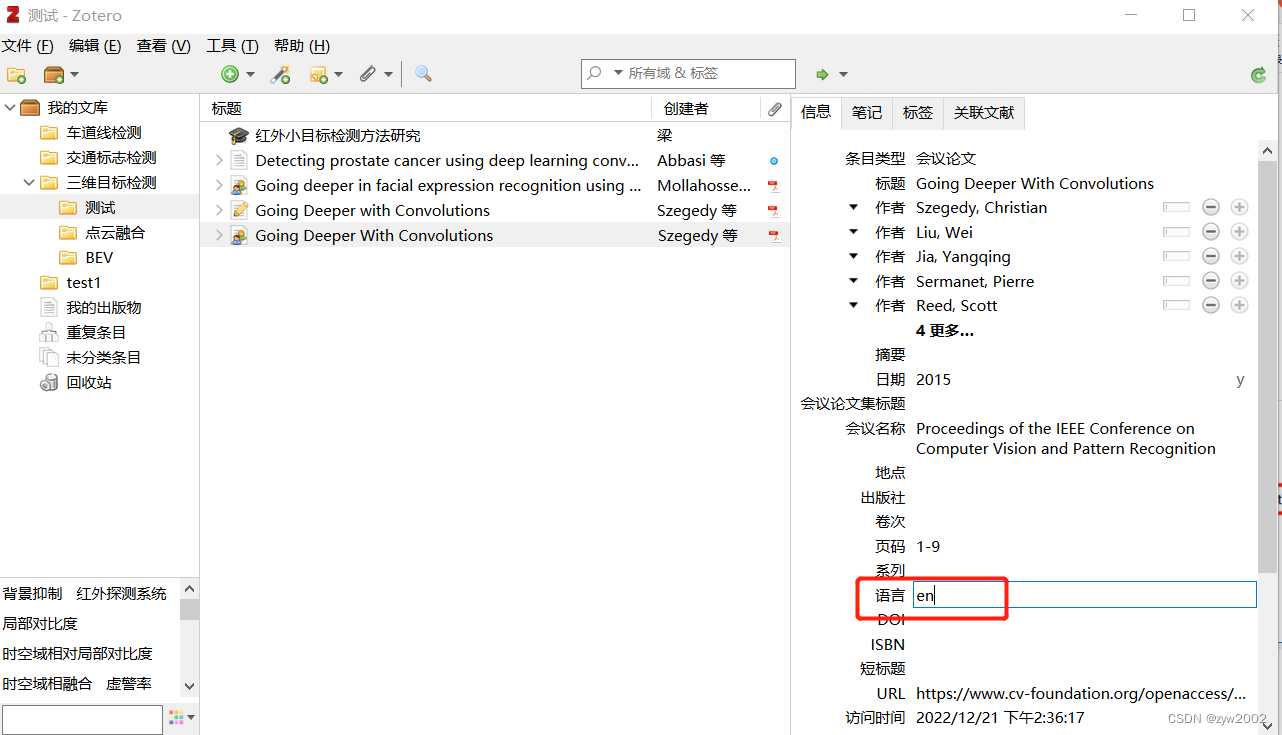This screenshot has width=1282, height=735.
Task: Open the 帮助 (H) menu
Action: click(301, 46)
